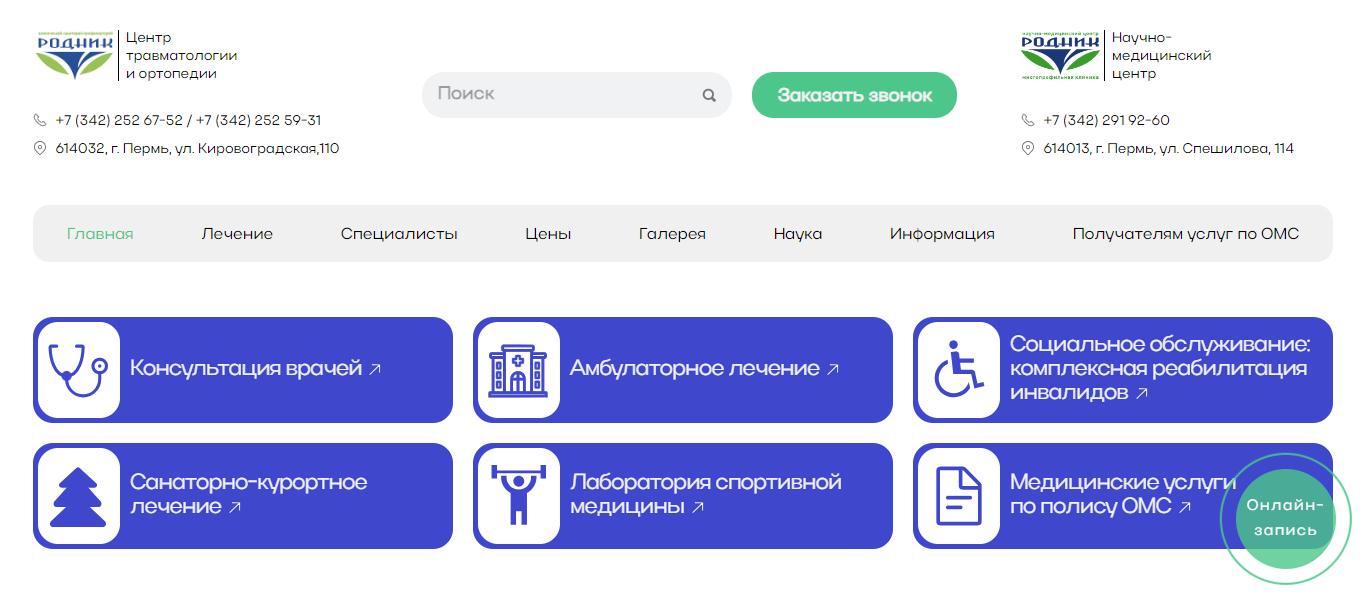Click the magnifying glass search icon

[709, 96]
